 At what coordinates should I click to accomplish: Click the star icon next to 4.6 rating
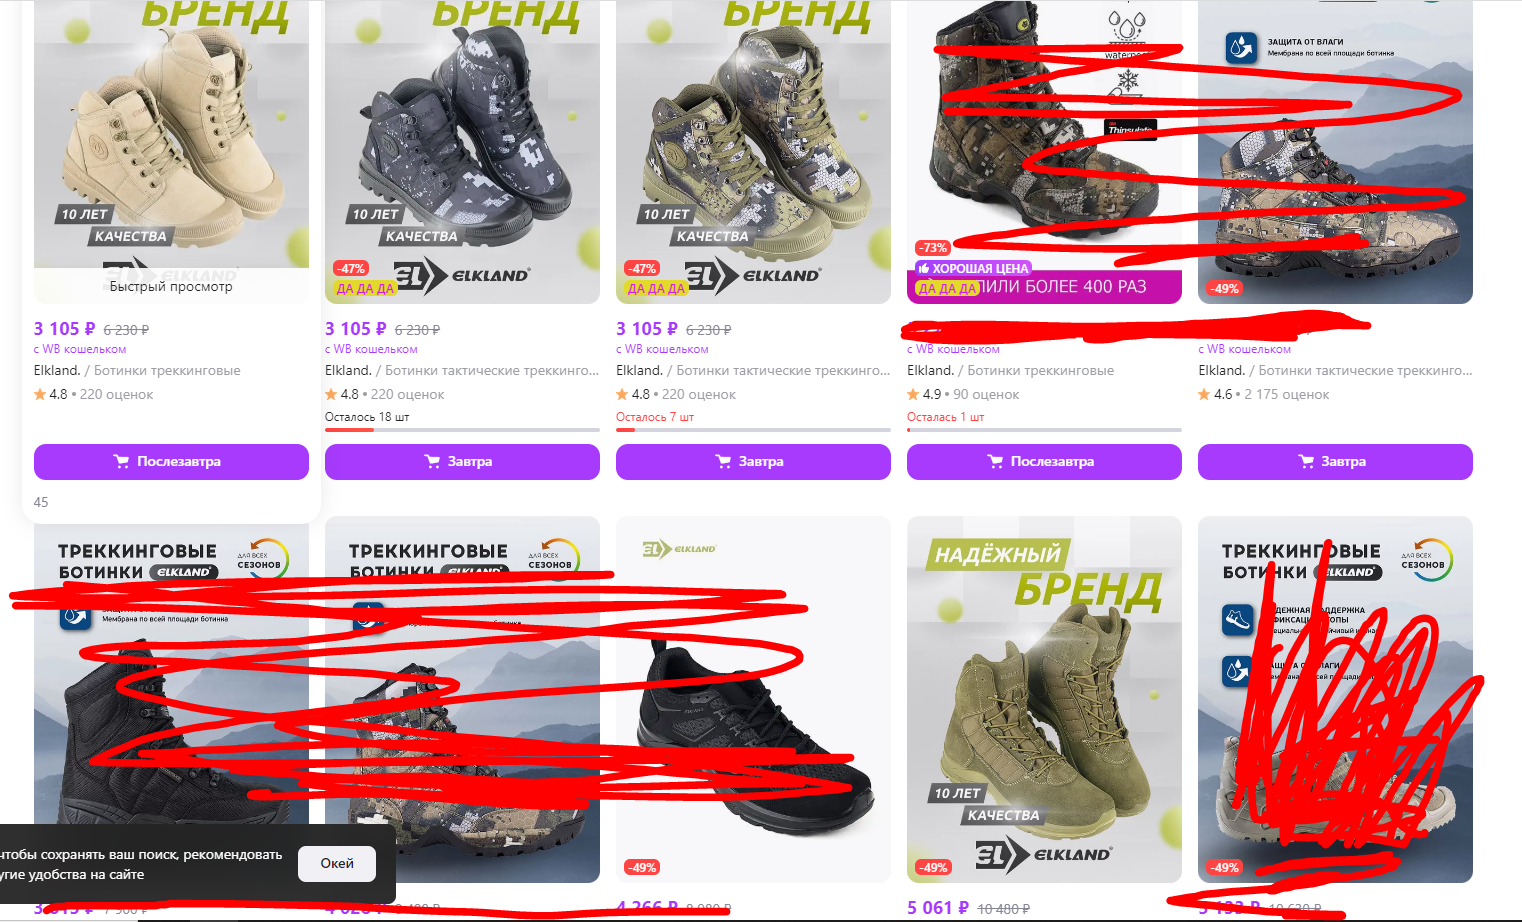coord(1204,394)
